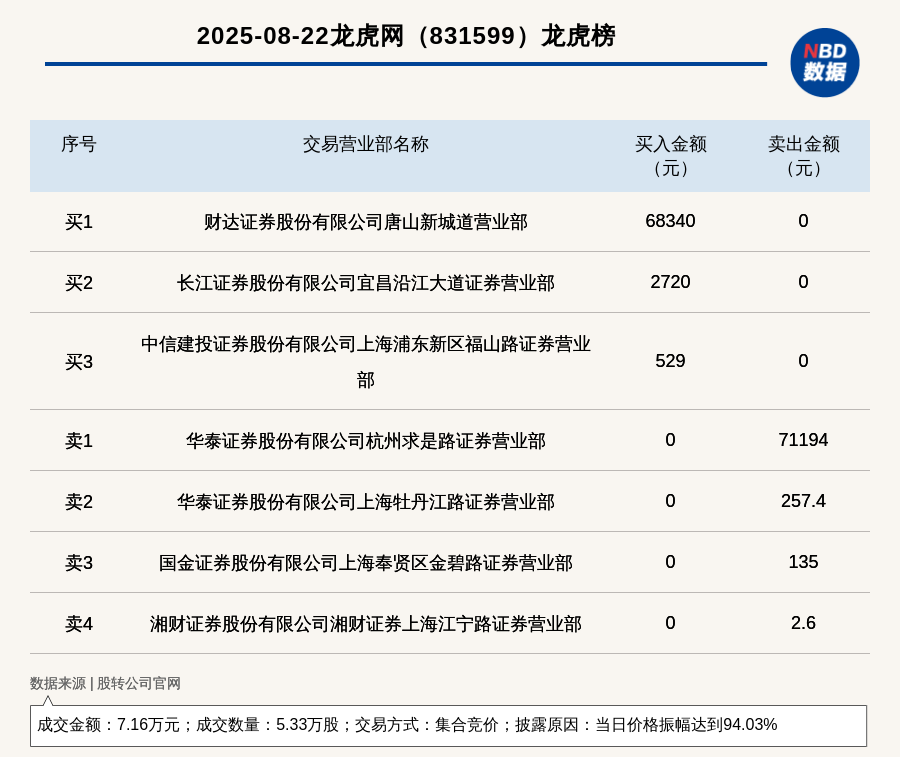Click the sell amount 0 in row 买3
900x757 pixels.
pyautogui.click(x=804, y=361)
